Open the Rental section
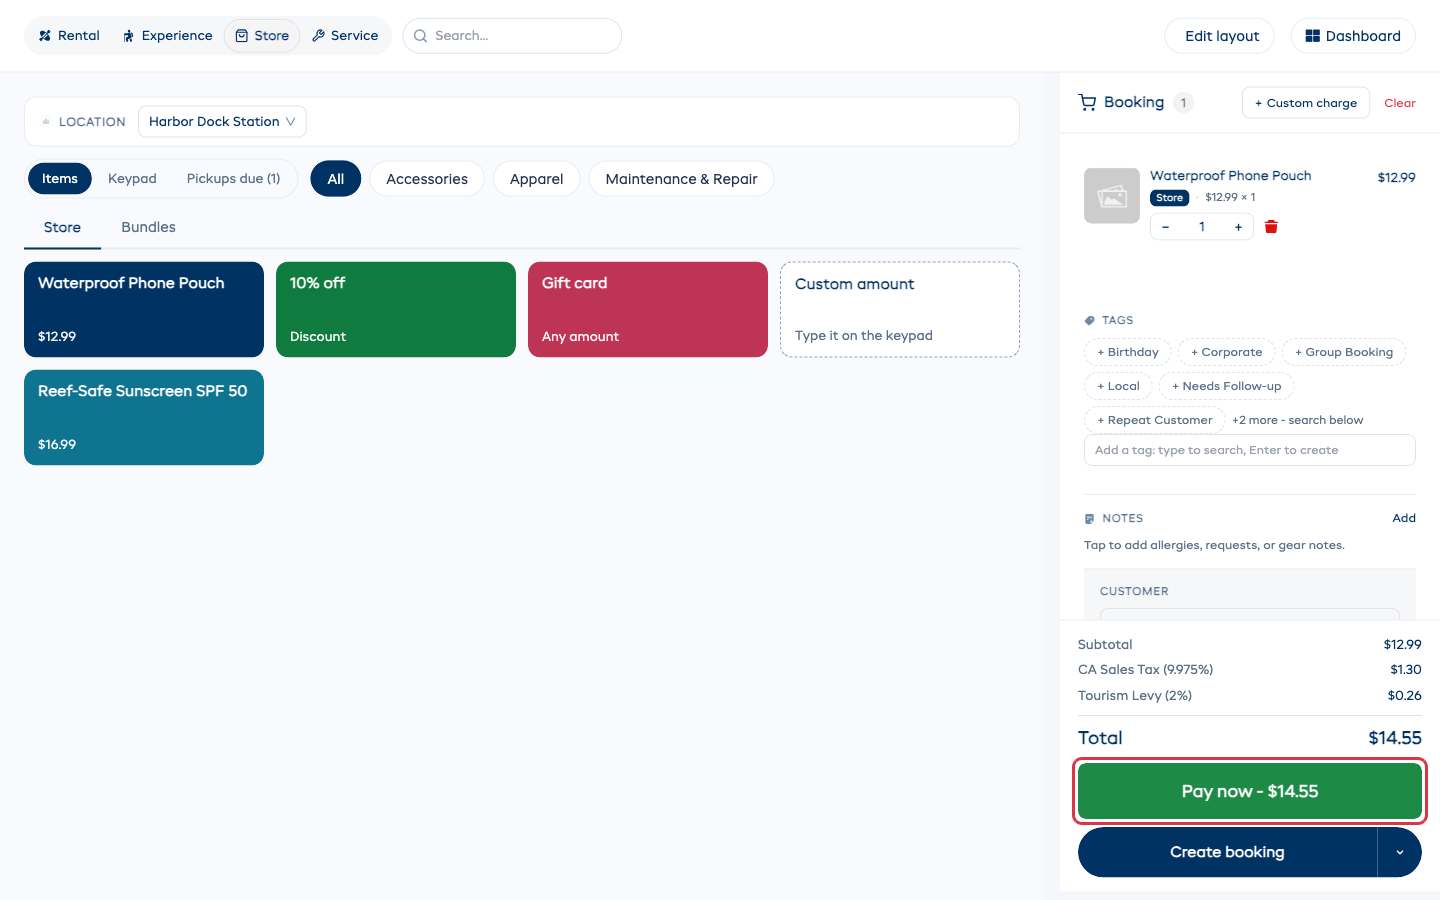Screen dimensions: 1440x900 [x=69, y=36]
